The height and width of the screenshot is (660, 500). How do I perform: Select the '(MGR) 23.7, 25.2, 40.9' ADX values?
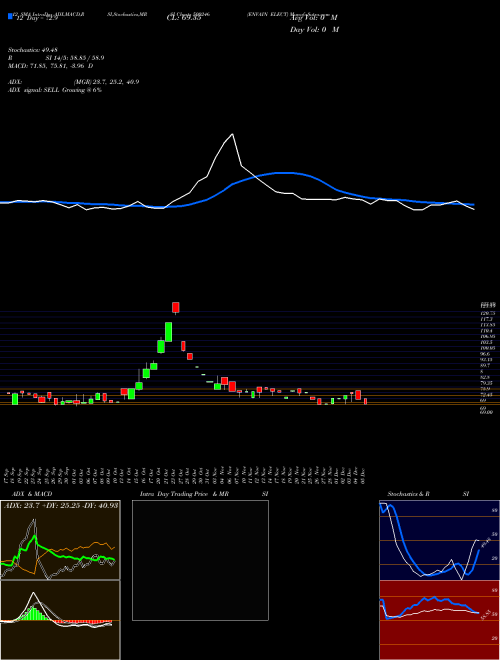[x=106, y=82]
